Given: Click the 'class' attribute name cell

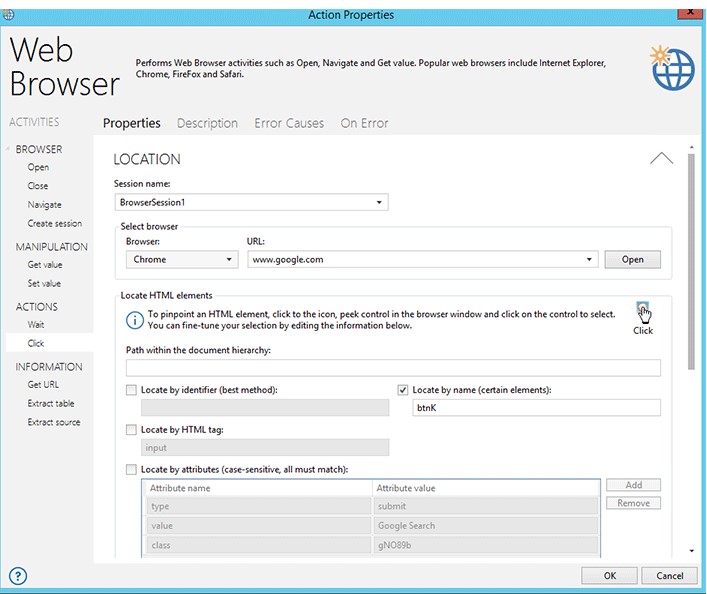Looking at the screenshot, I should click(x=258, y=545).
